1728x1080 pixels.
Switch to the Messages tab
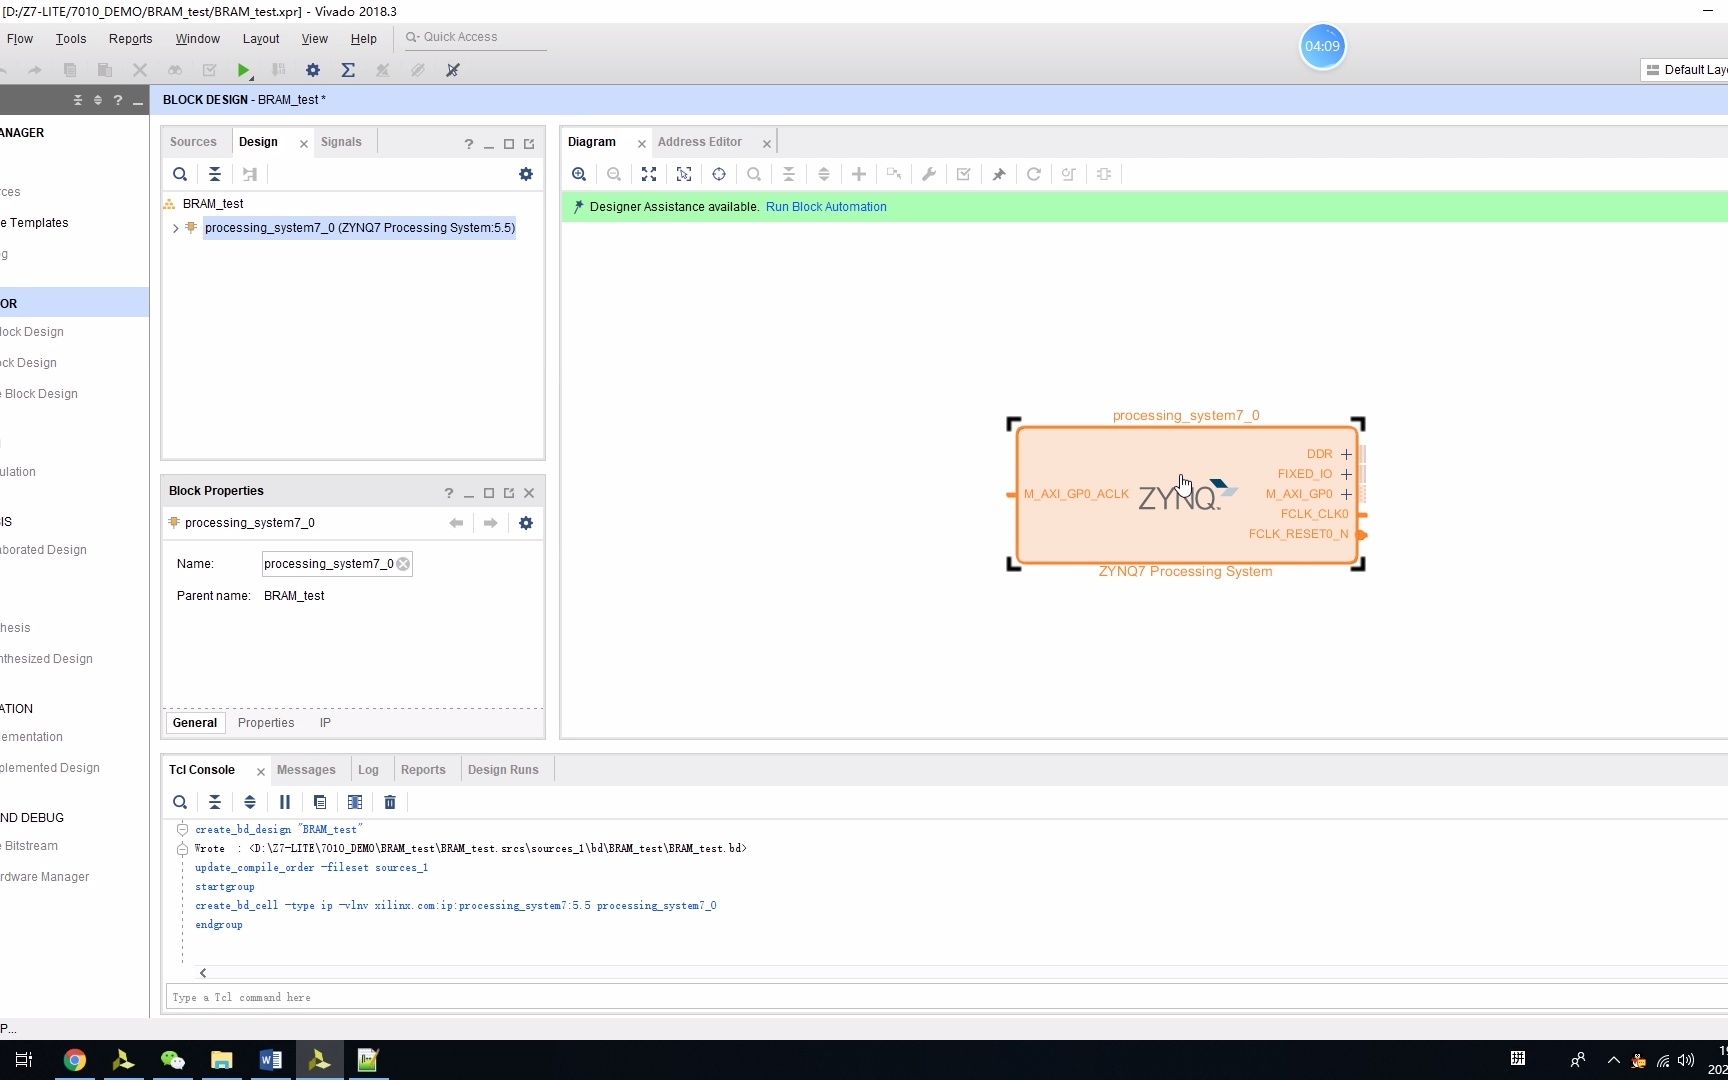pyautogui.click(x=306, y=770)
